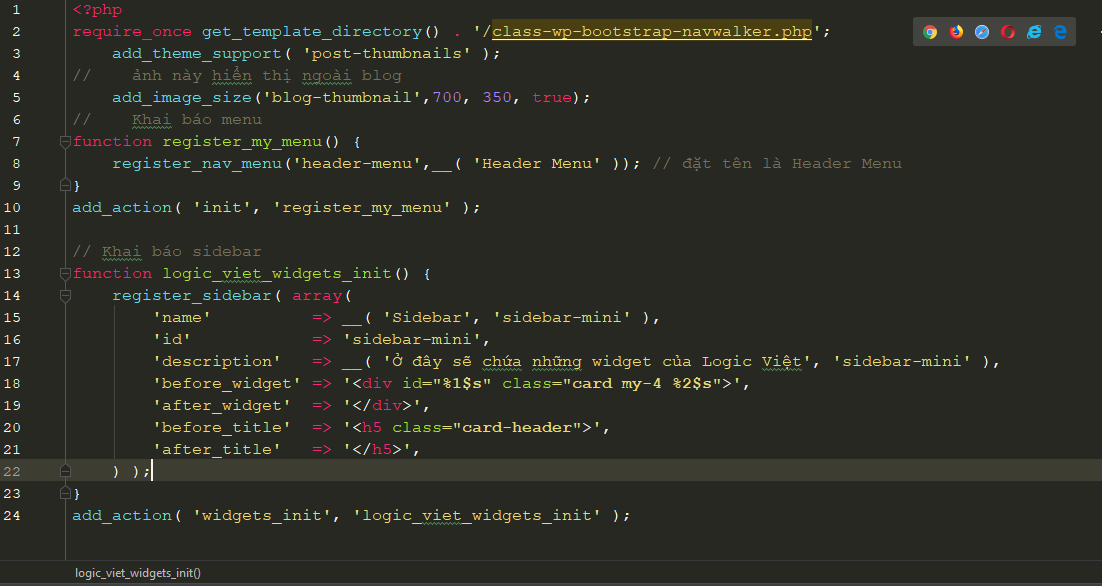Open preview in Opera browser
Image resolution: width=1102 pixels, height=586 pixels.
tap(1008, 32)
